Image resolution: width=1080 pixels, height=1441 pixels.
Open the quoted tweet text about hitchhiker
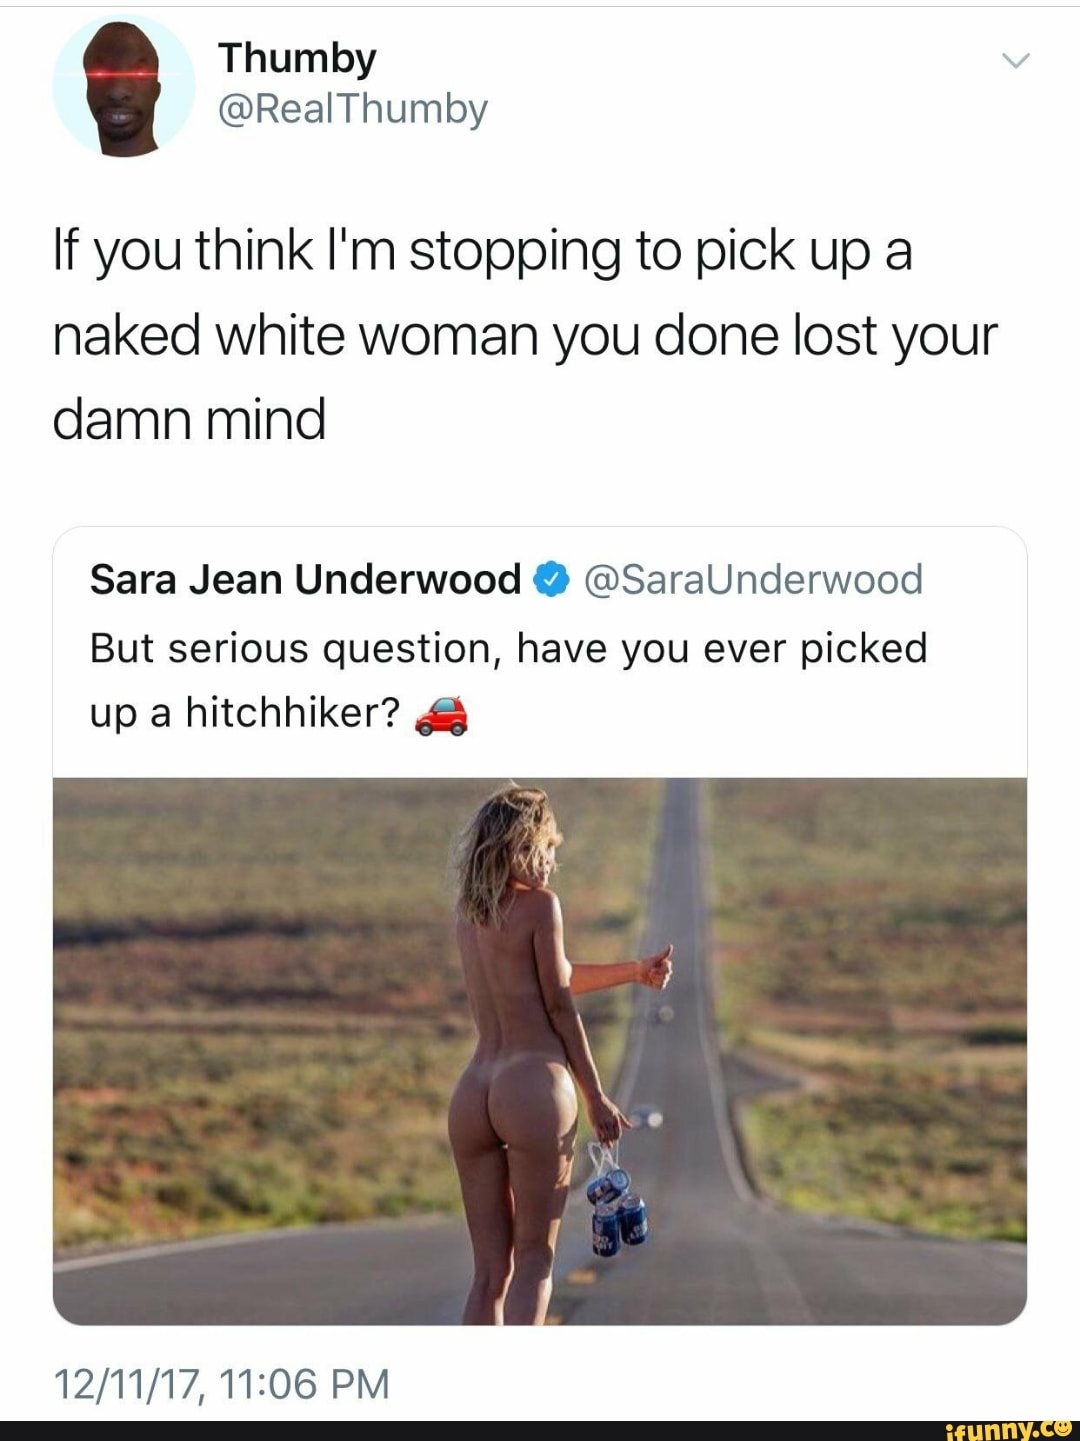coord(508,681)
